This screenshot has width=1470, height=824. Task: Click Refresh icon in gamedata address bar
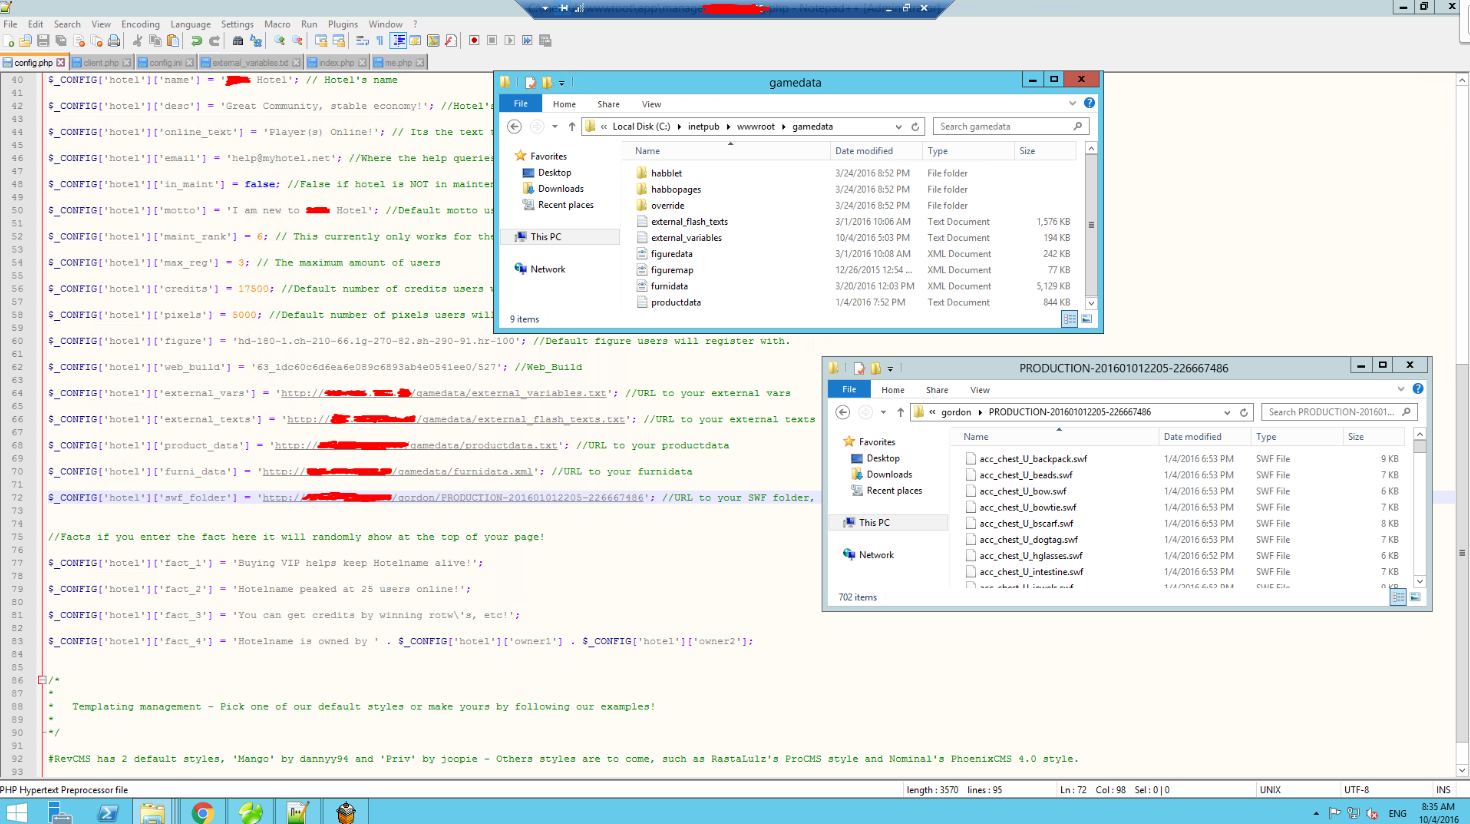915,127
